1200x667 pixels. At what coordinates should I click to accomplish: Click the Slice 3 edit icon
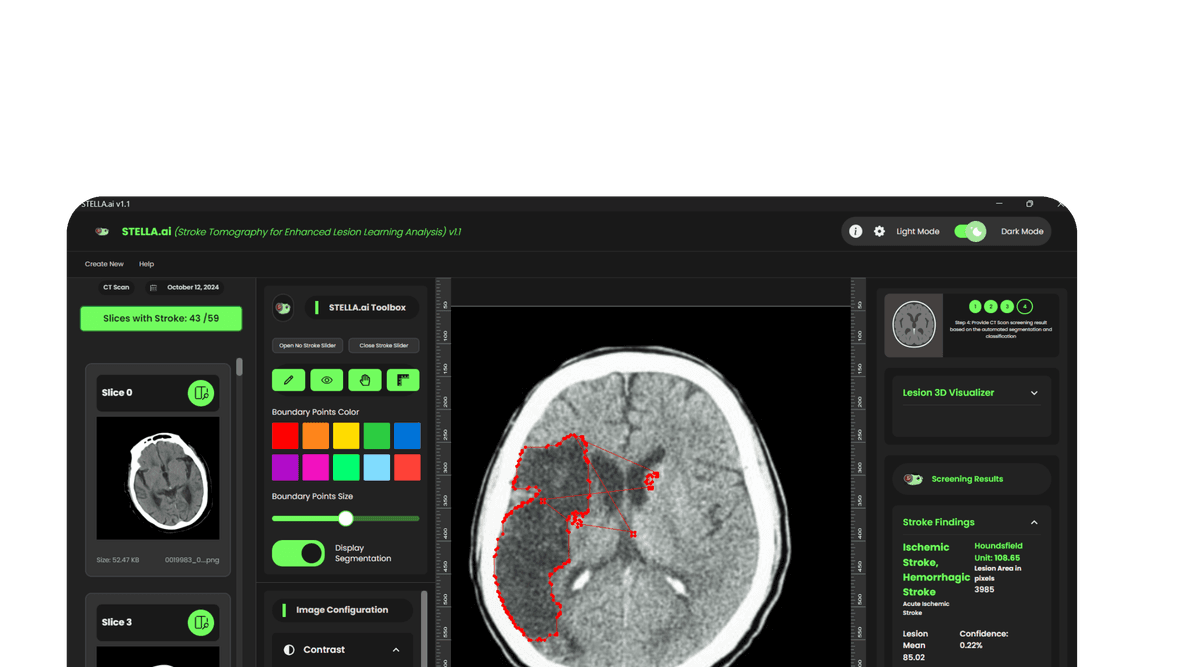coord(201,623)
